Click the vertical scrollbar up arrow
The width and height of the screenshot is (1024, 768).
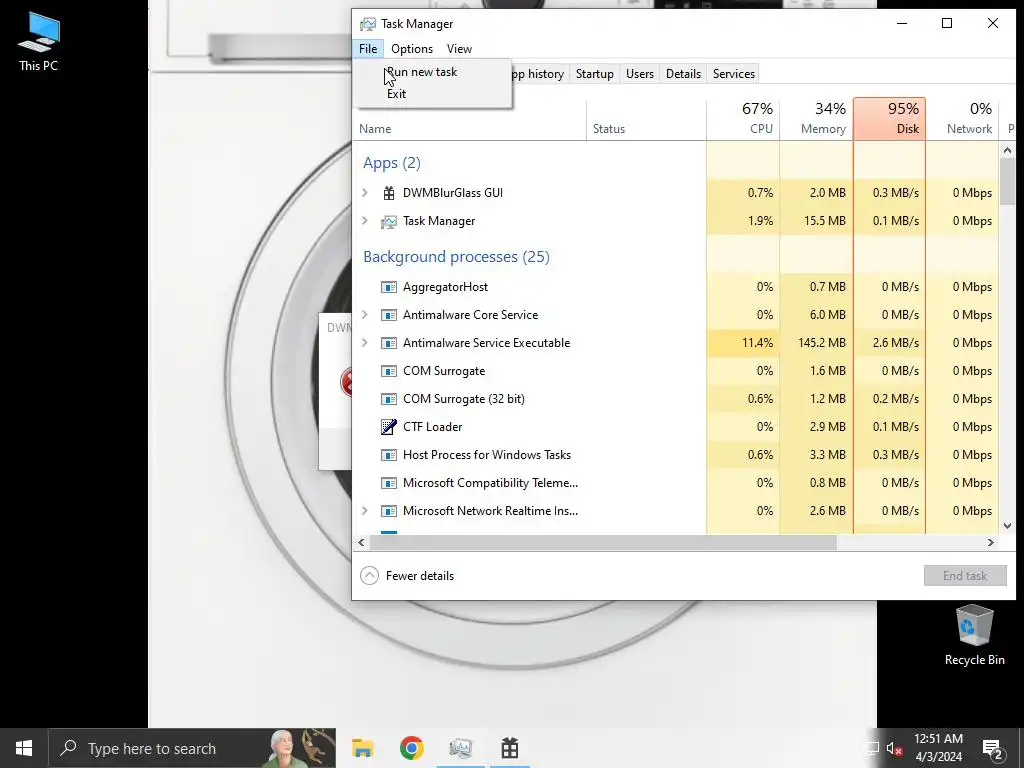[1006, 150]
